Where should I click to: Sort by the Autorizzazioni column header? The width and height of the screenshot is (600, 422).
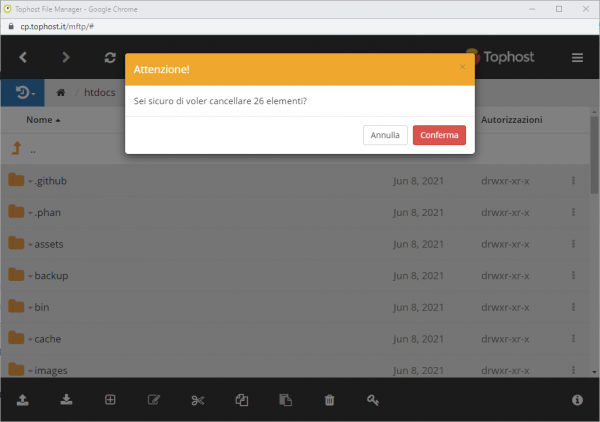pos(512,120)
